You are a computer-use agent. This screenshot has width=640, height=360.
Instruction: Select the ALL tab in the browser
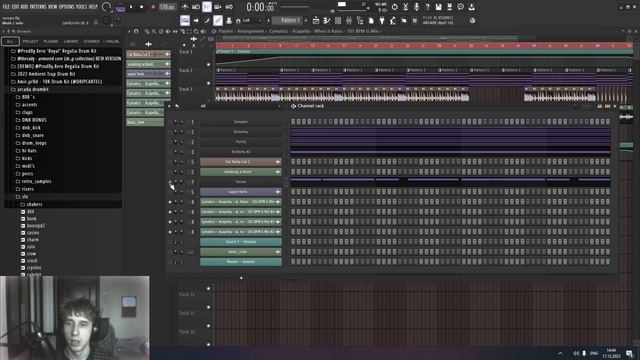[x=10, y=41]
